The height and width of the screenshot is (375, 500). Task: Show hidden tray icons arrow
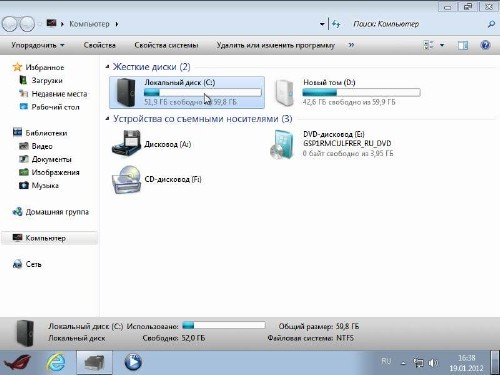coord(403,363)
